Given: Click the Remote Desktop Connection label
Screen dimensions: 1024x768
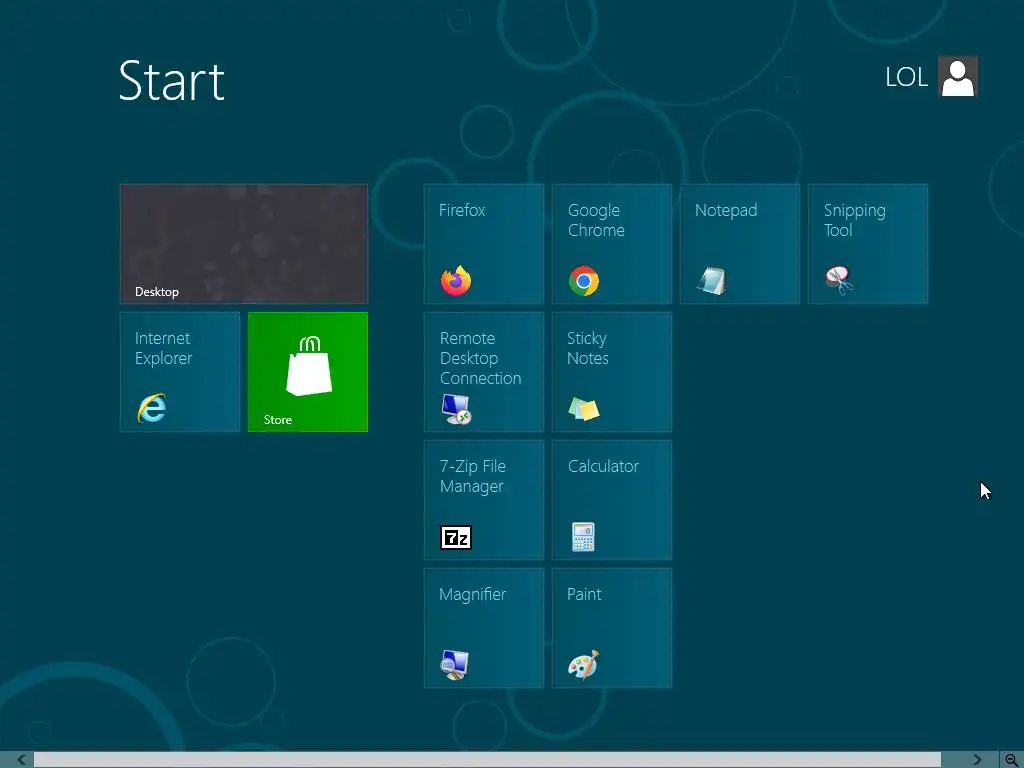Looking at the screenshot, I should 480,358.
